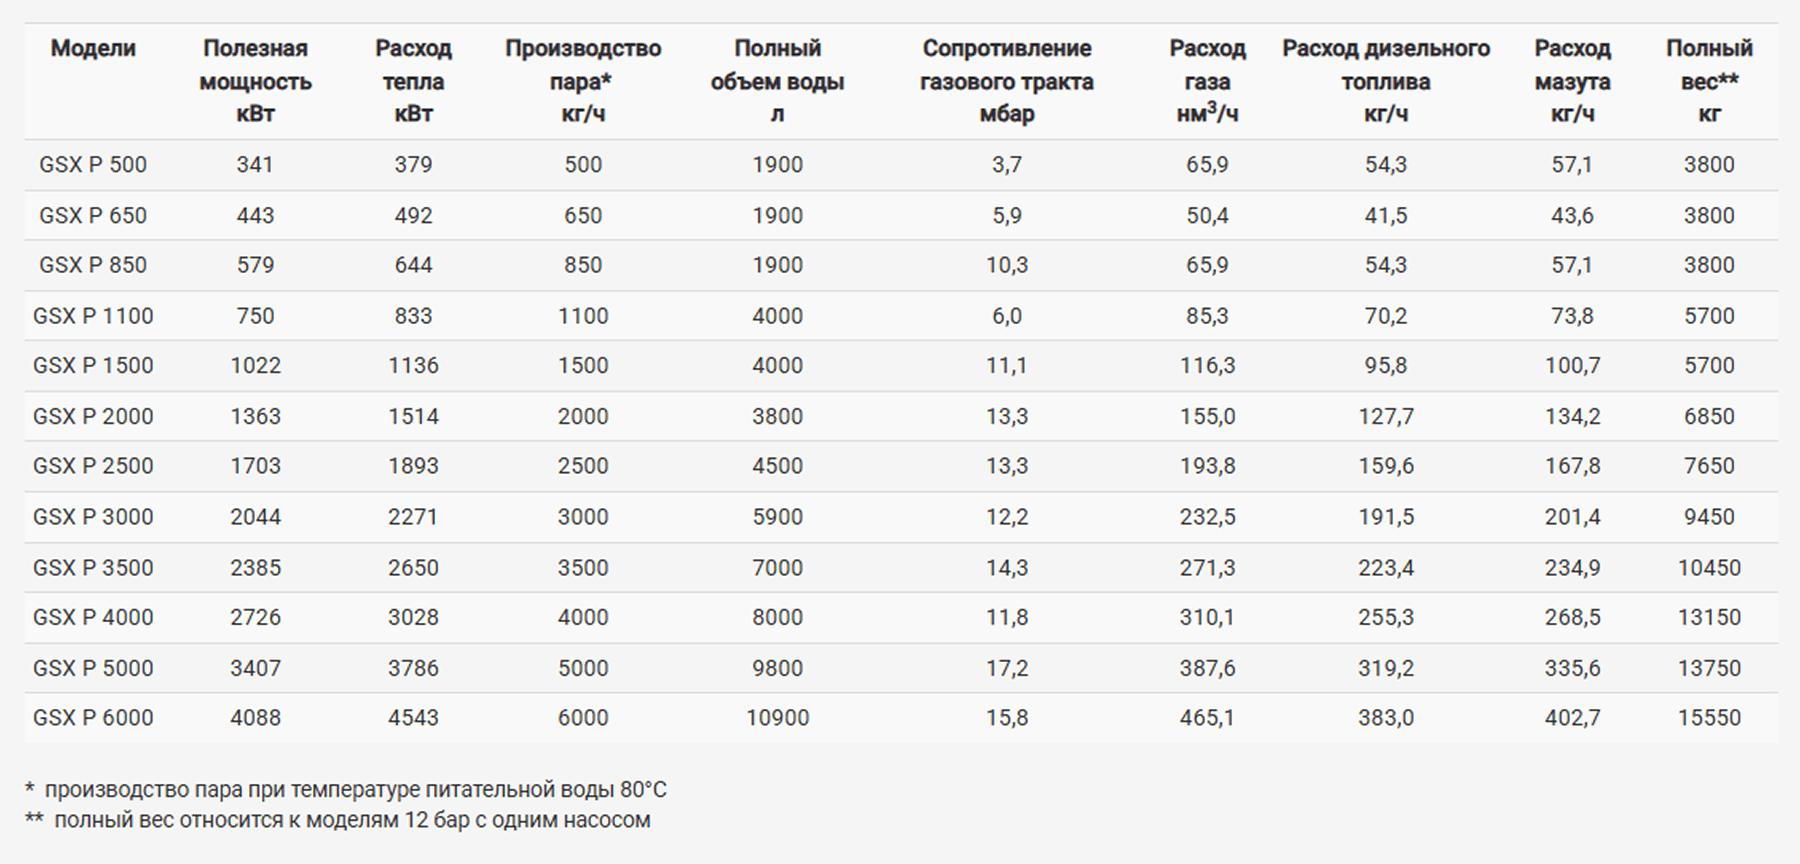The height and width of the screenshot is (864, 1800).
Task: Click the "Модели" column header
Action: tap(93, 48)
